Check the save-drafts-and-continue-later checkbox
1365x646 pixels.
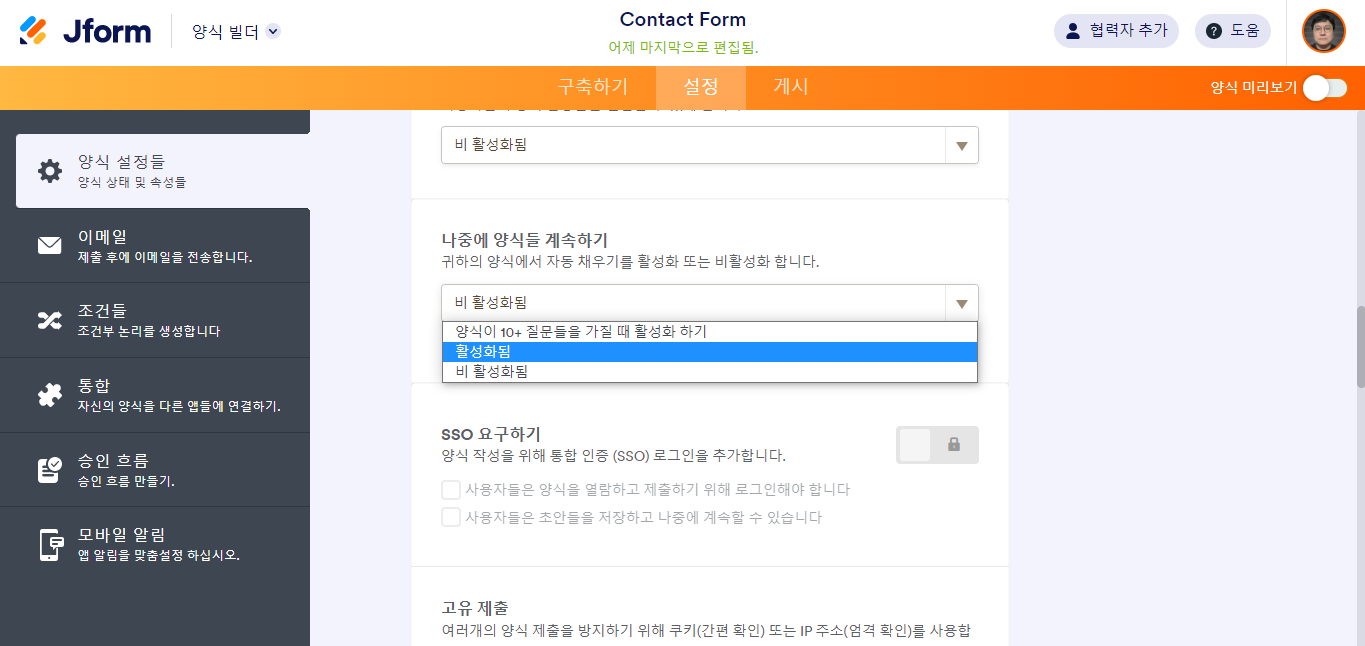[451, 517]
